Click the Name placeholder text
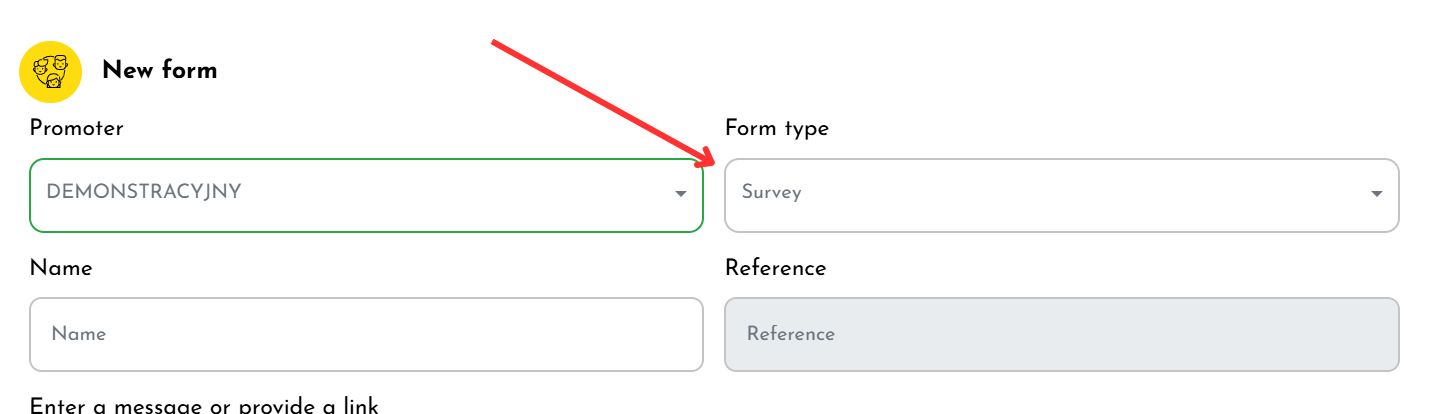This screenshot has height=414, width=1429. pos(79,334)
